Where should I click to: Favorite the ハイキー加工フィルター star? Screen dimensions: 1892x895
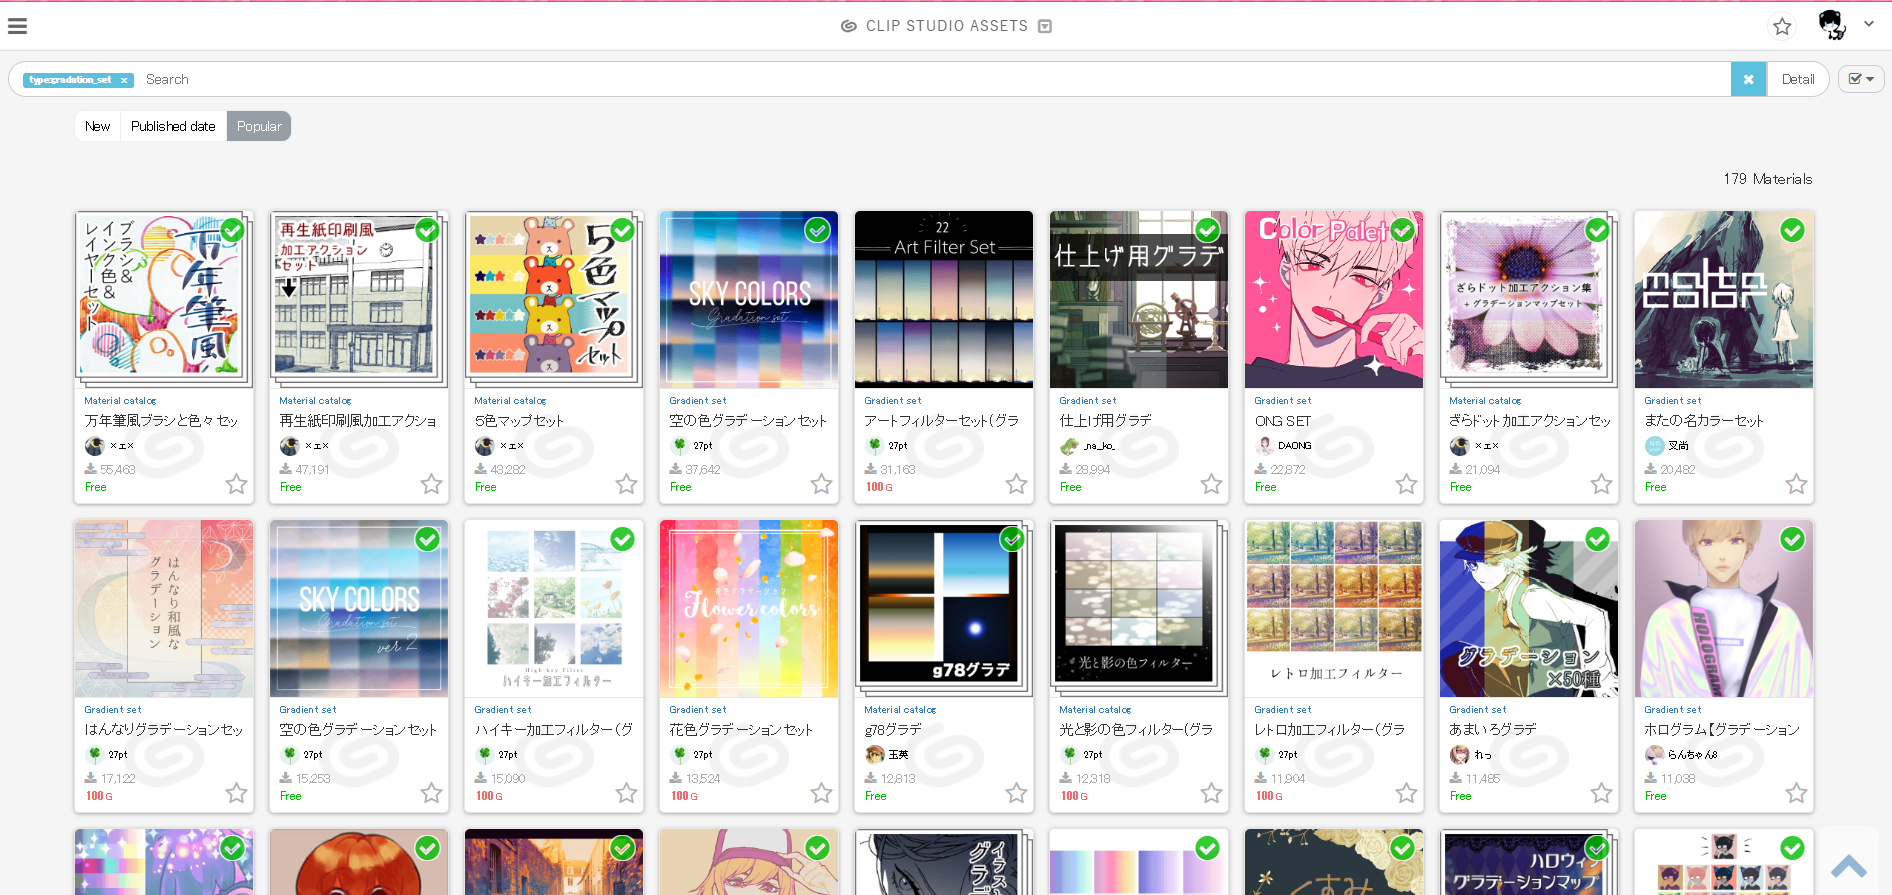click(x=626, y=793)
